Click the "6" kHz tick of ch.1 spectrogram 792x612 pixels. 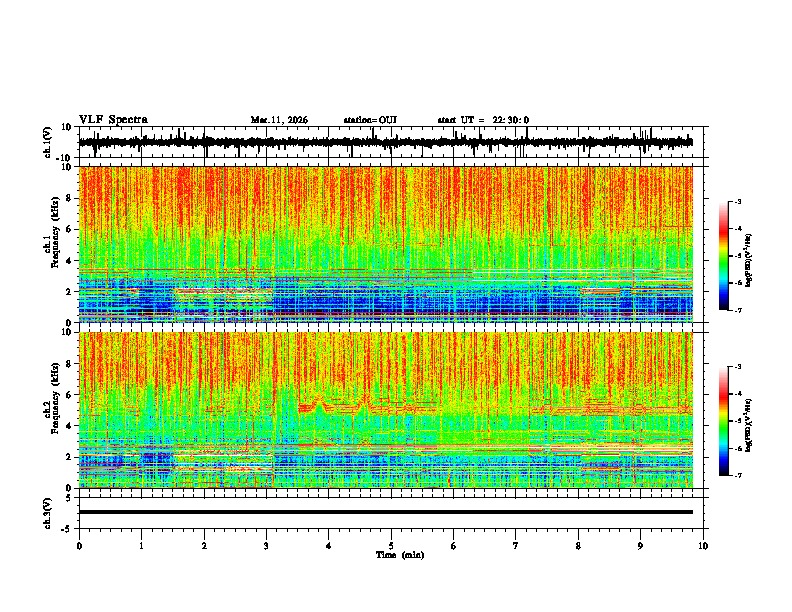[x=69, y=229]
